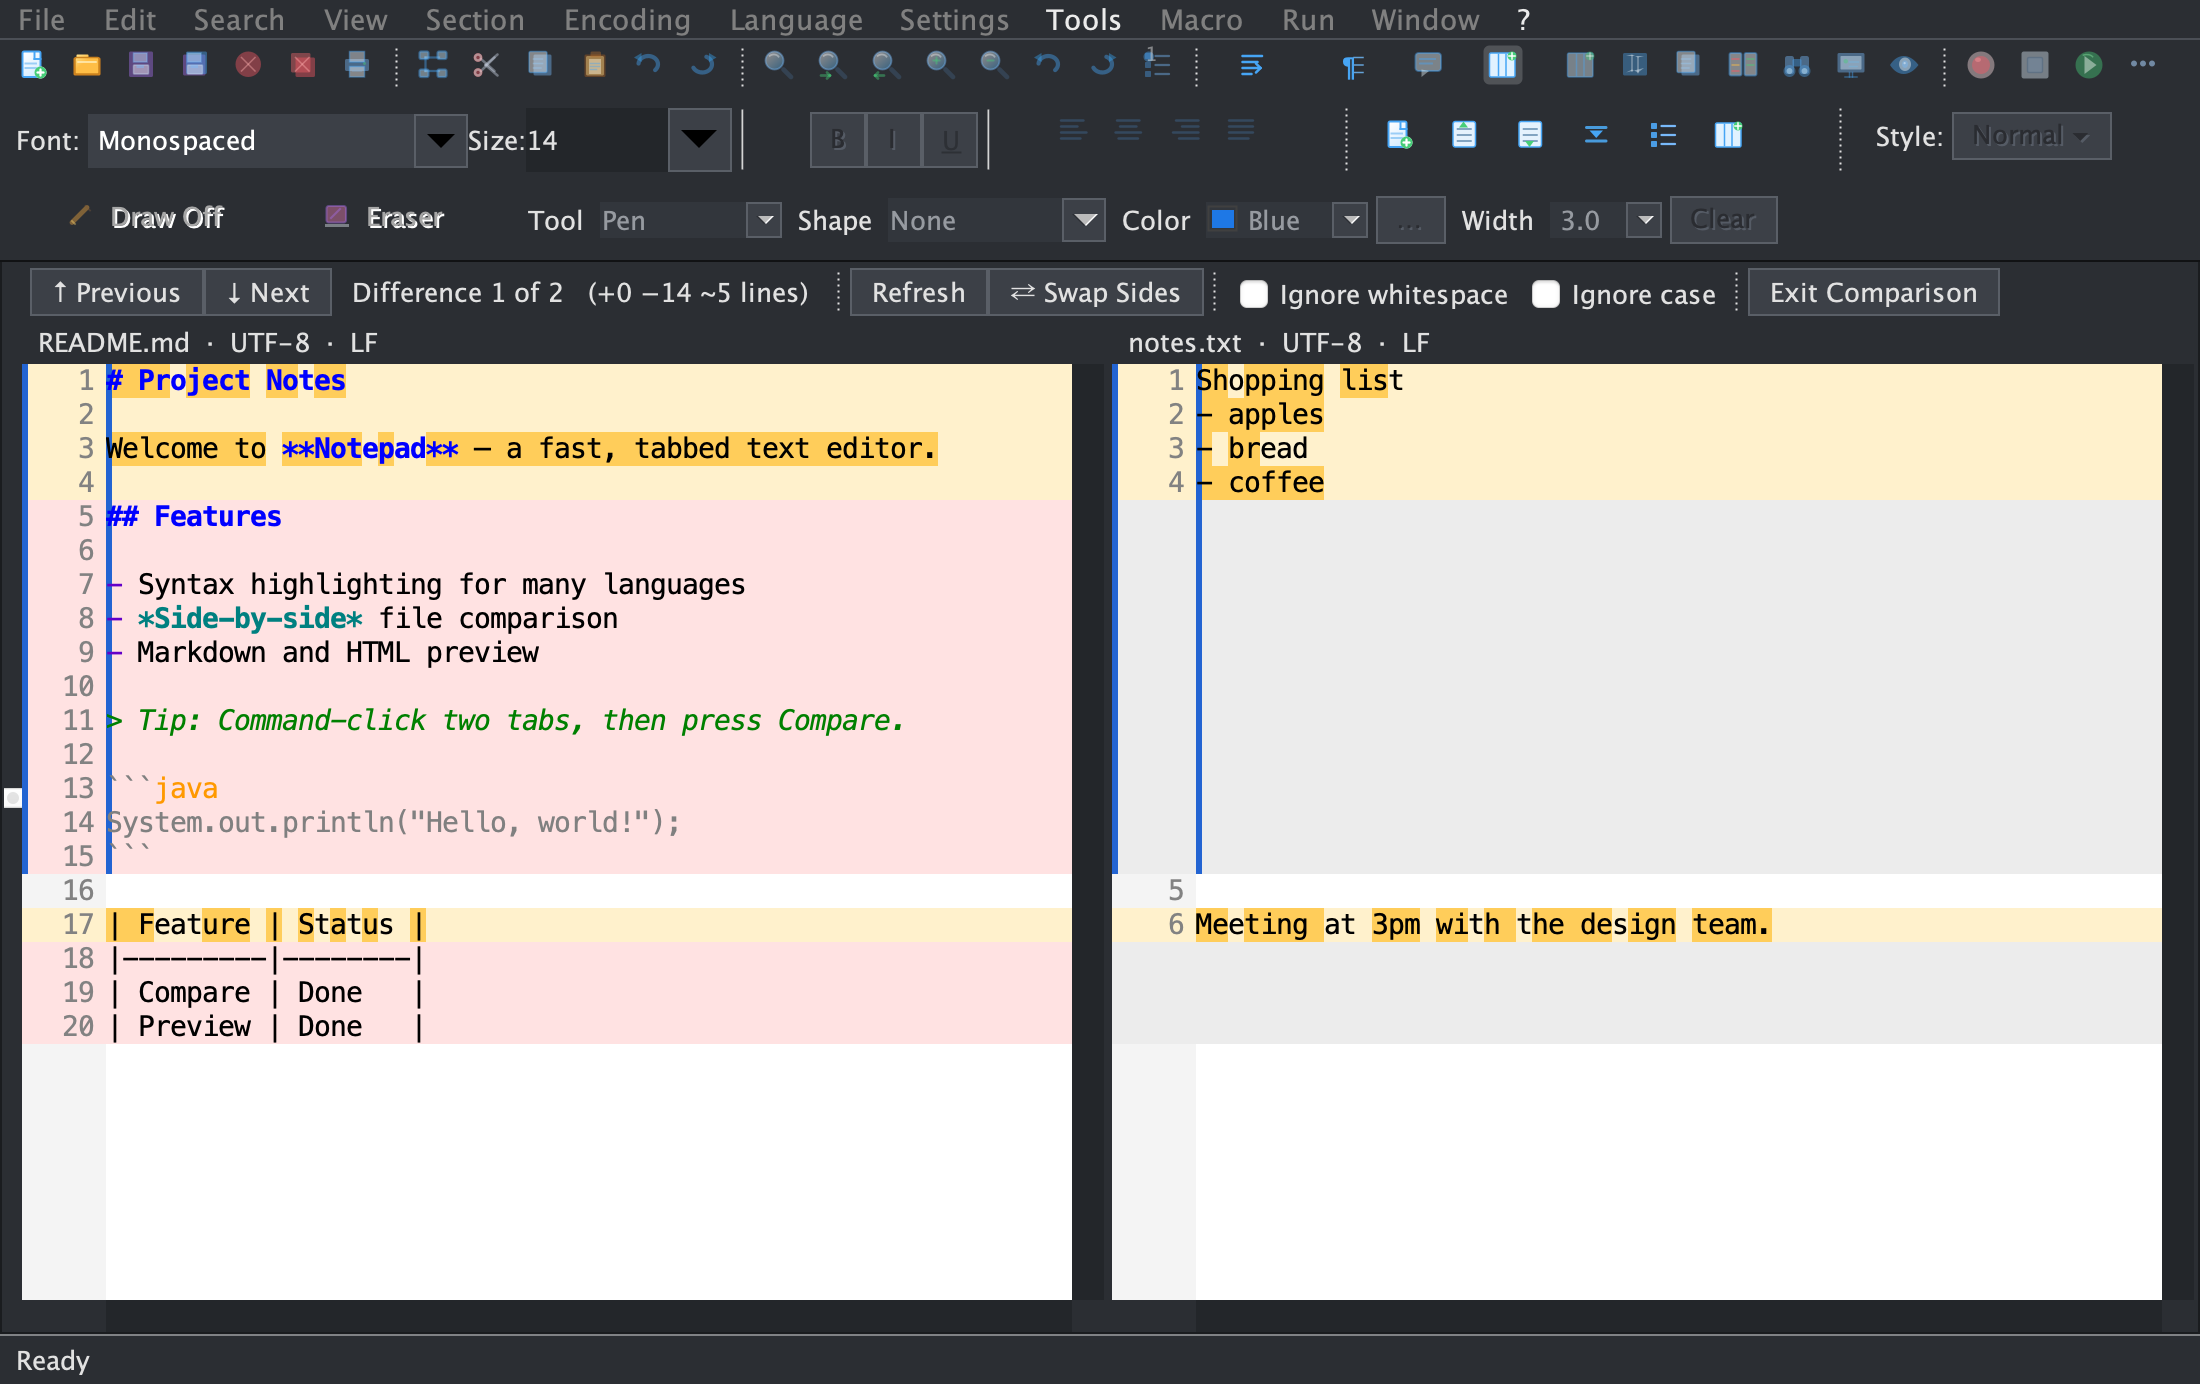Viewport: 2200px width, 1384px height.
Task: Open a file with the folder icon
Action: click(87, 65)
